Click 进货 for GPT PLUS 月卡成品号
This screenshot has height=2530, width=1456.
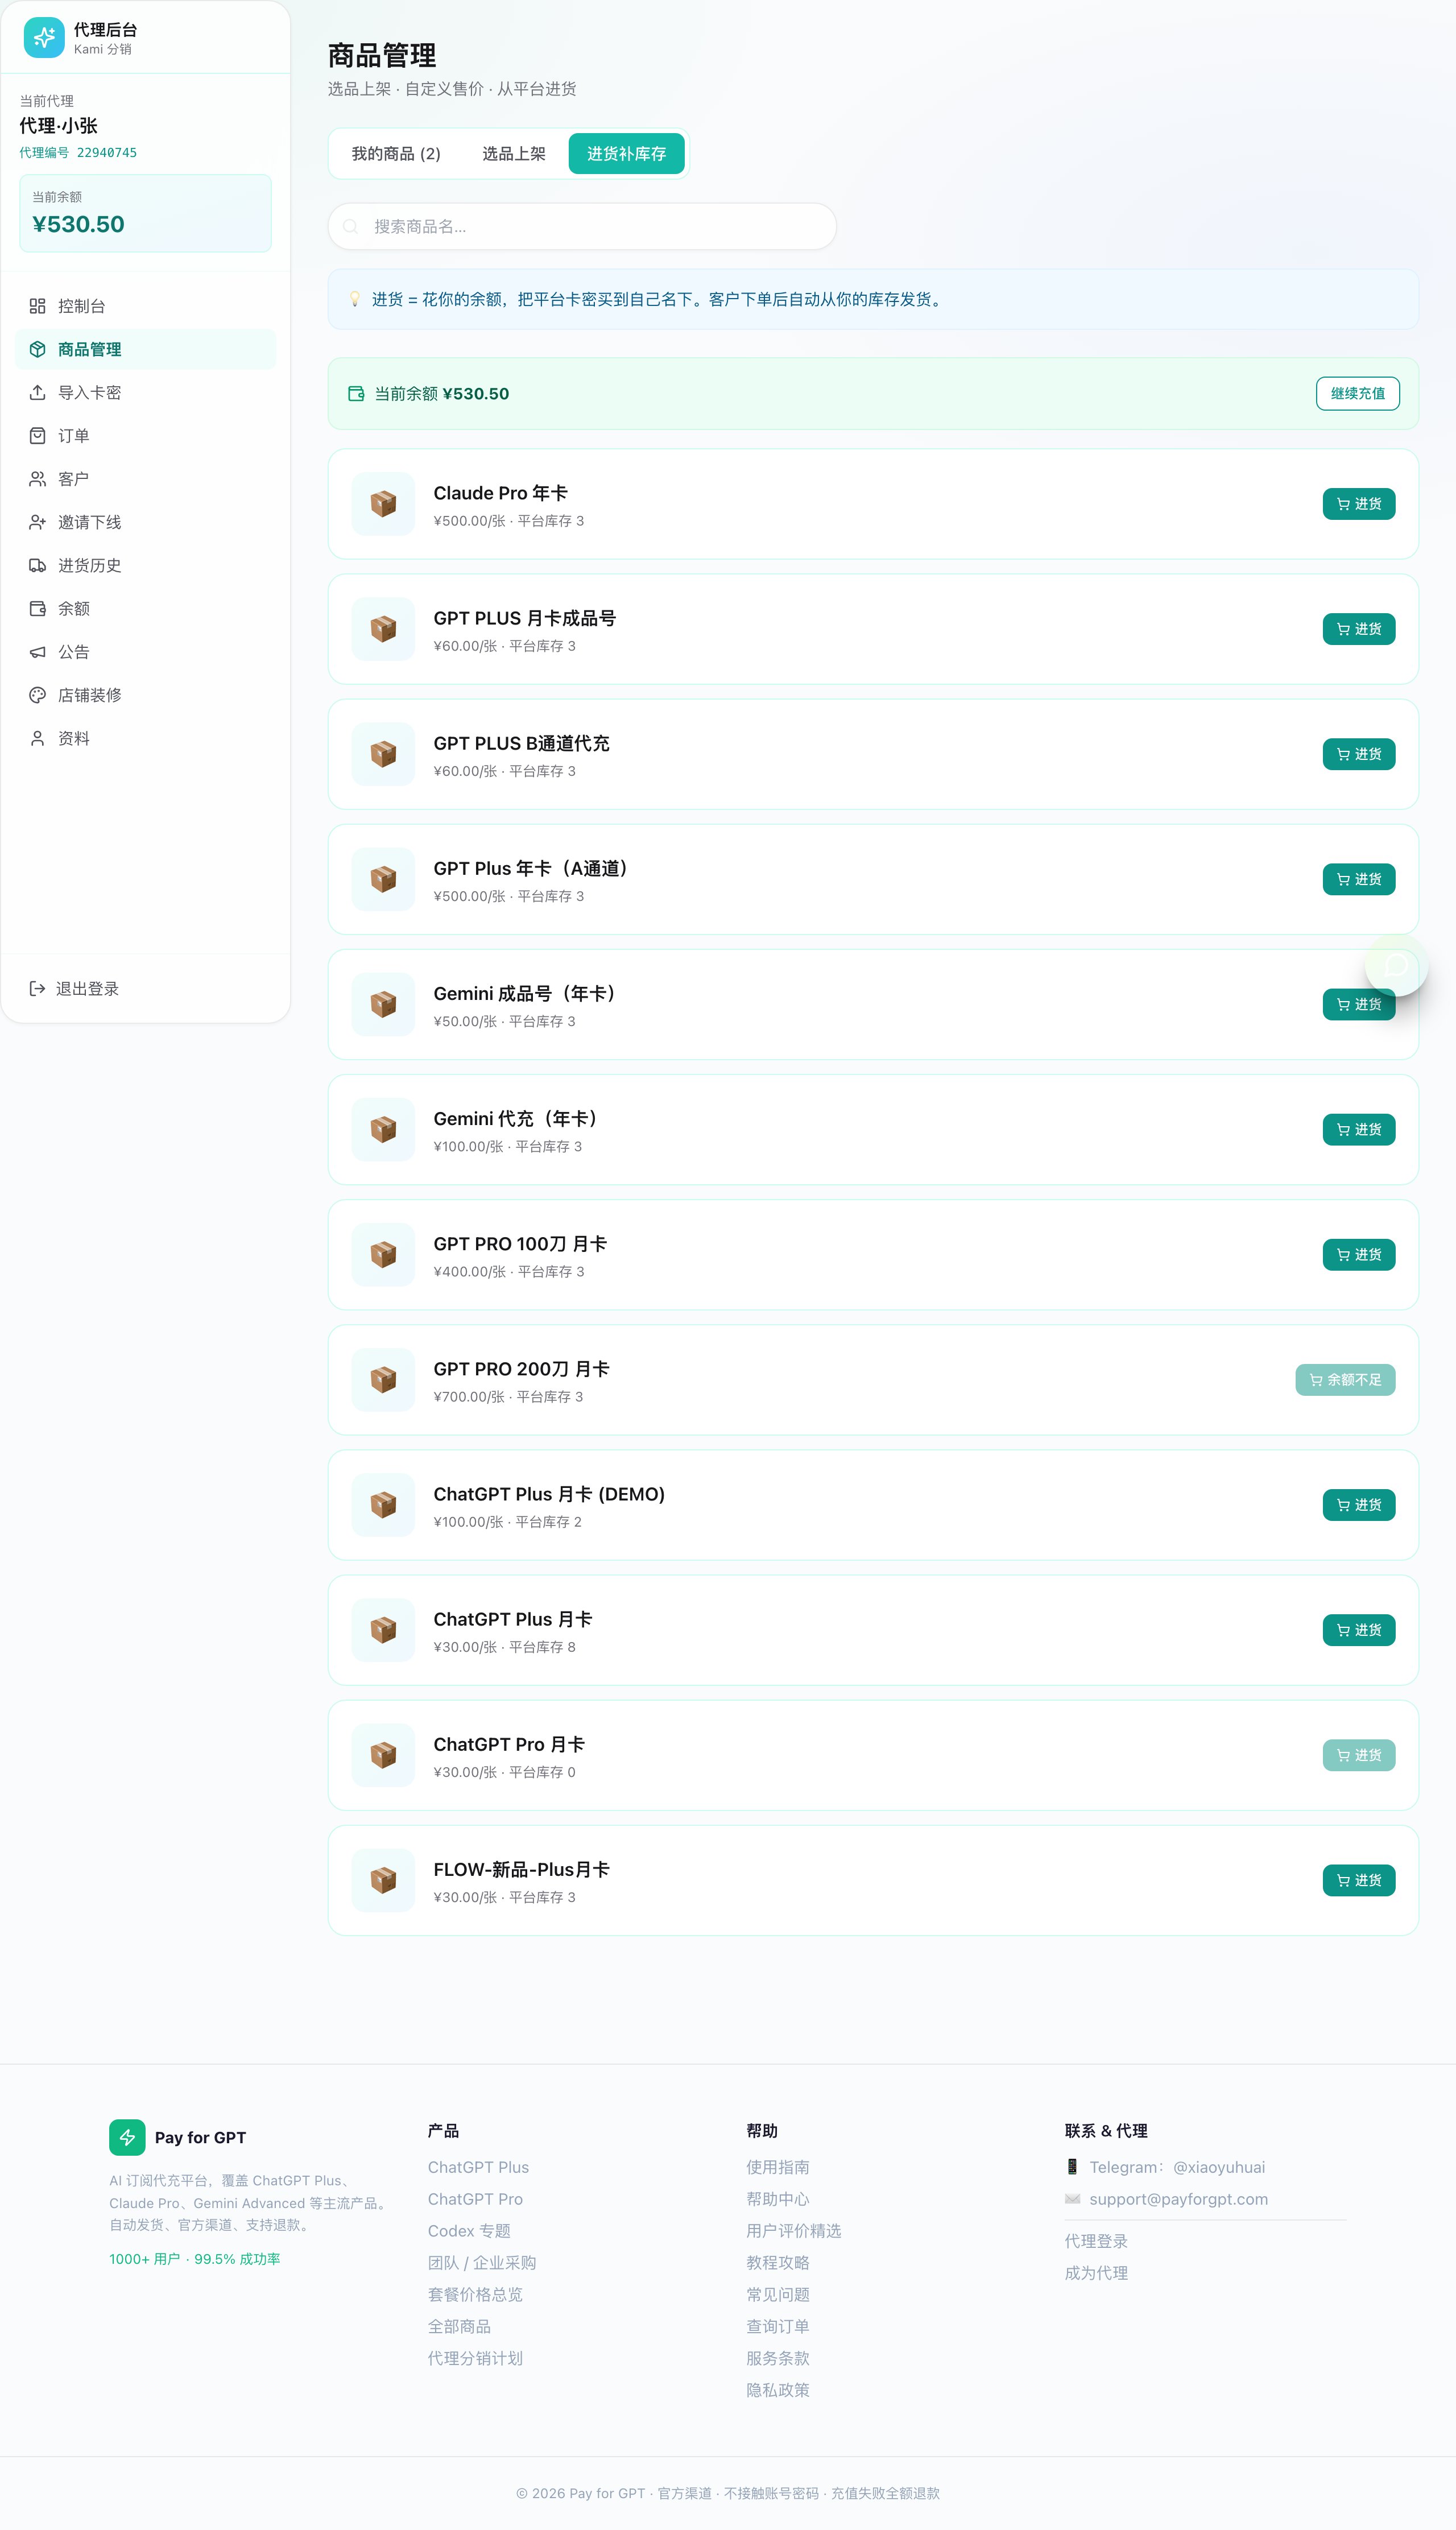pos(1358,629)
